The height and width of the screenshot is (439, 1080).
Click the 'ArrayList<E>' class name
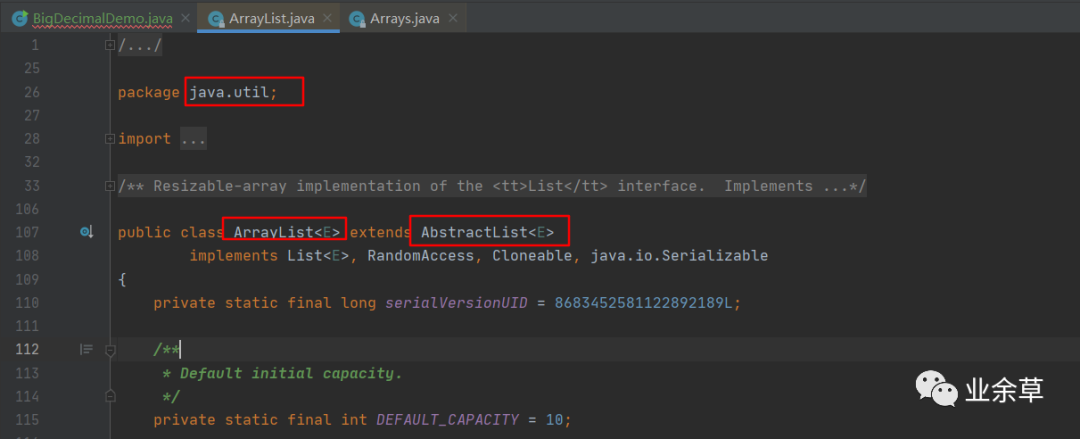click(287, 232)
